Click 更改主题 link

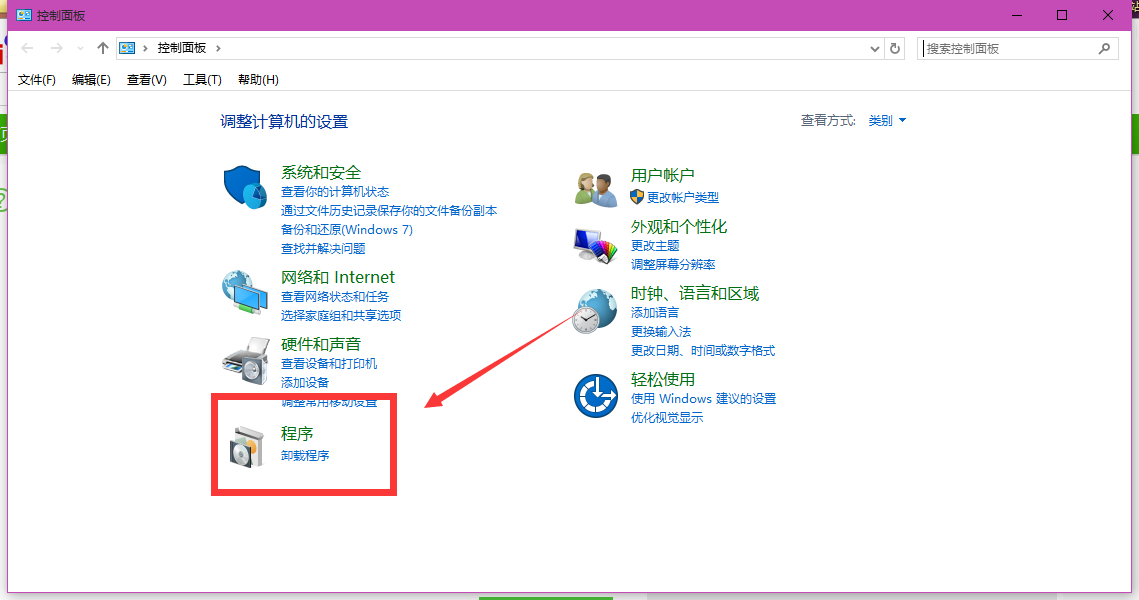(x=655, y=246)
